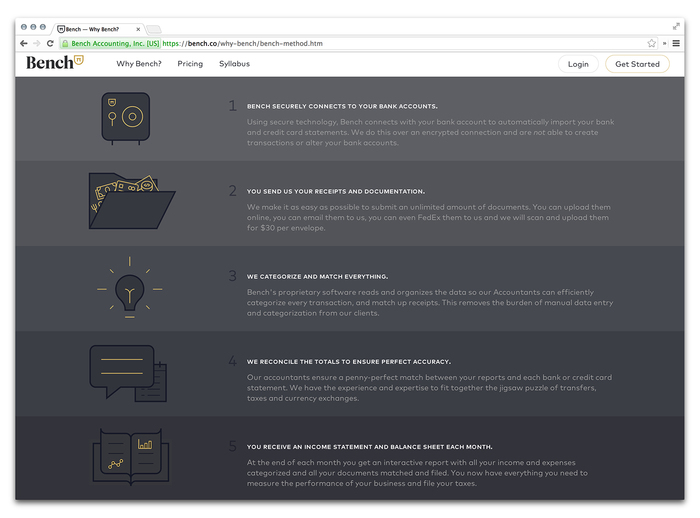Viewport: 700px width, 518px height.
Task: Go to the Syllabus nav link
Action: (x=234, y=64)
